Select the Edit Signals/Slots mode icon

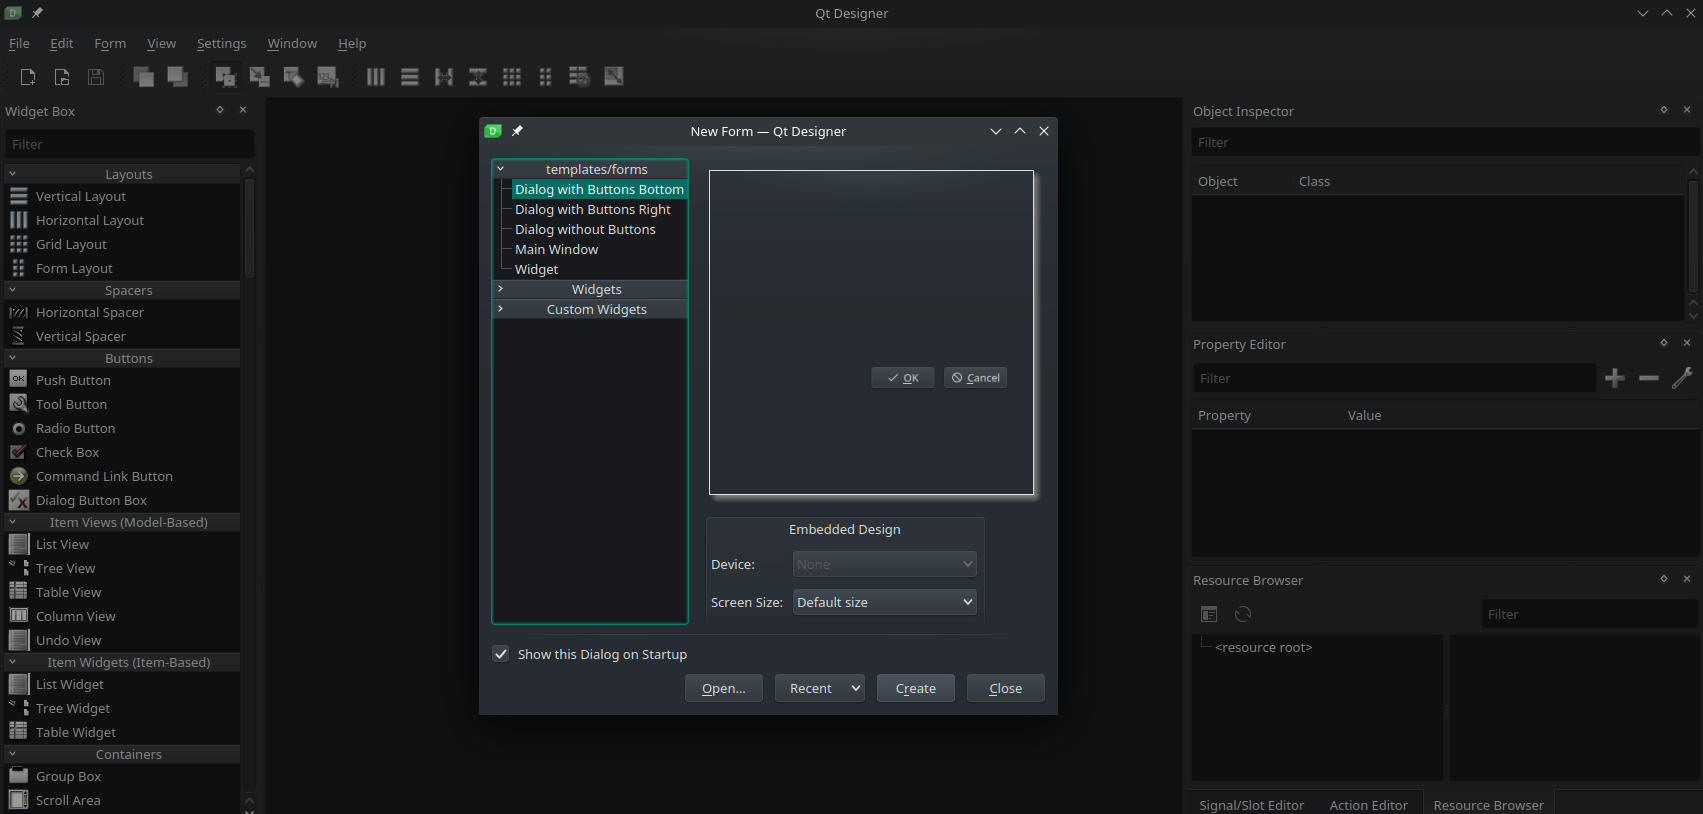tap(260, 77)
